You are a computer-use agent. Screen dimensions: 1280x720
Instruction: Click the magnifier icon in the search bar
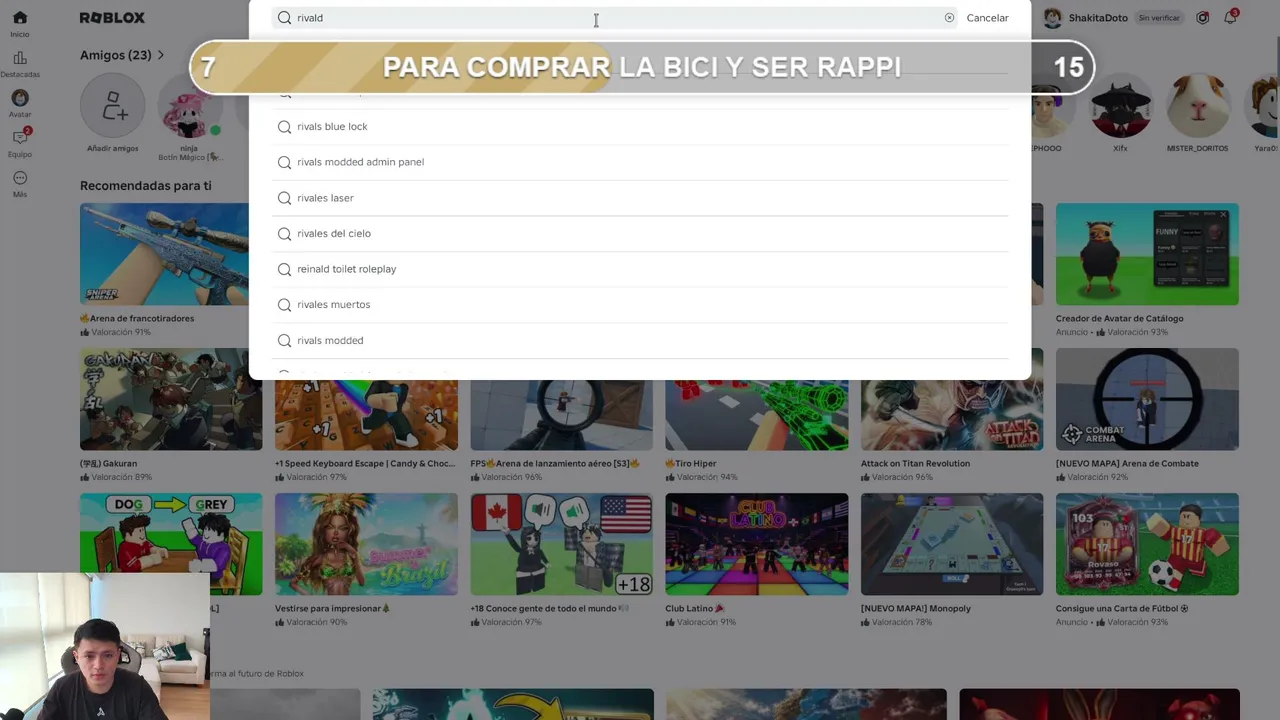point(285,18)
